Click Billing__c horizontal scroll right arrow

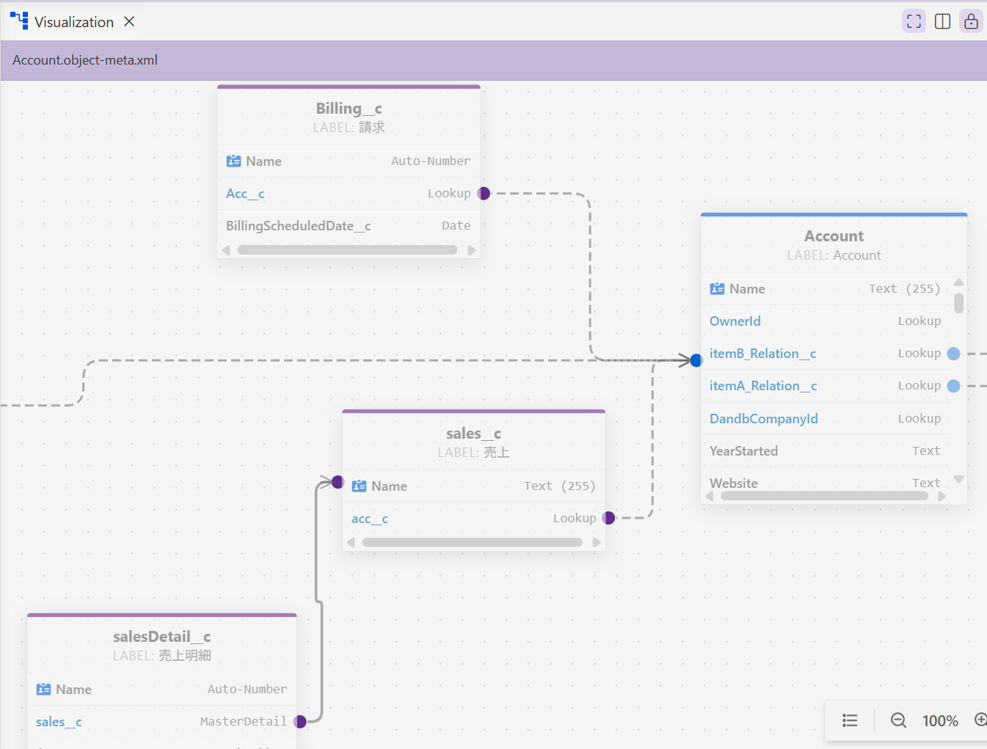point(471,250)
